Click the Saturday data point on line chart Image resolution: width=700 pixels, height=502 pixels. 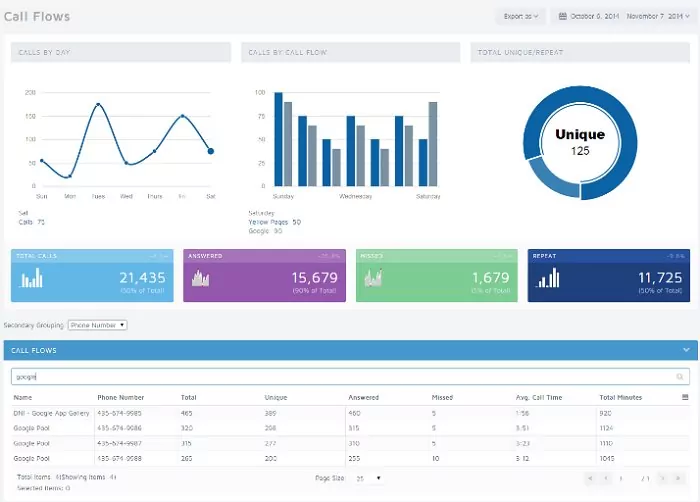(x=210, y=151)
